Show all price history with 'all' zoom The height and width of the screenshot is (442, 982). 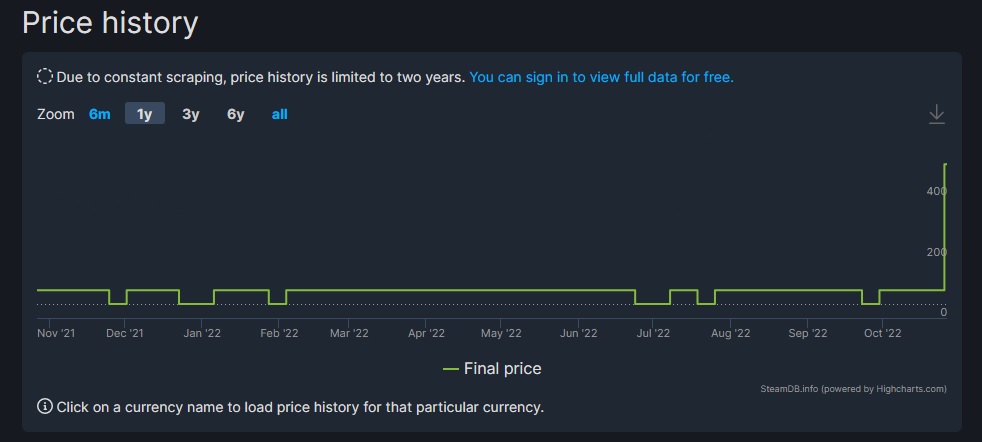279,114
